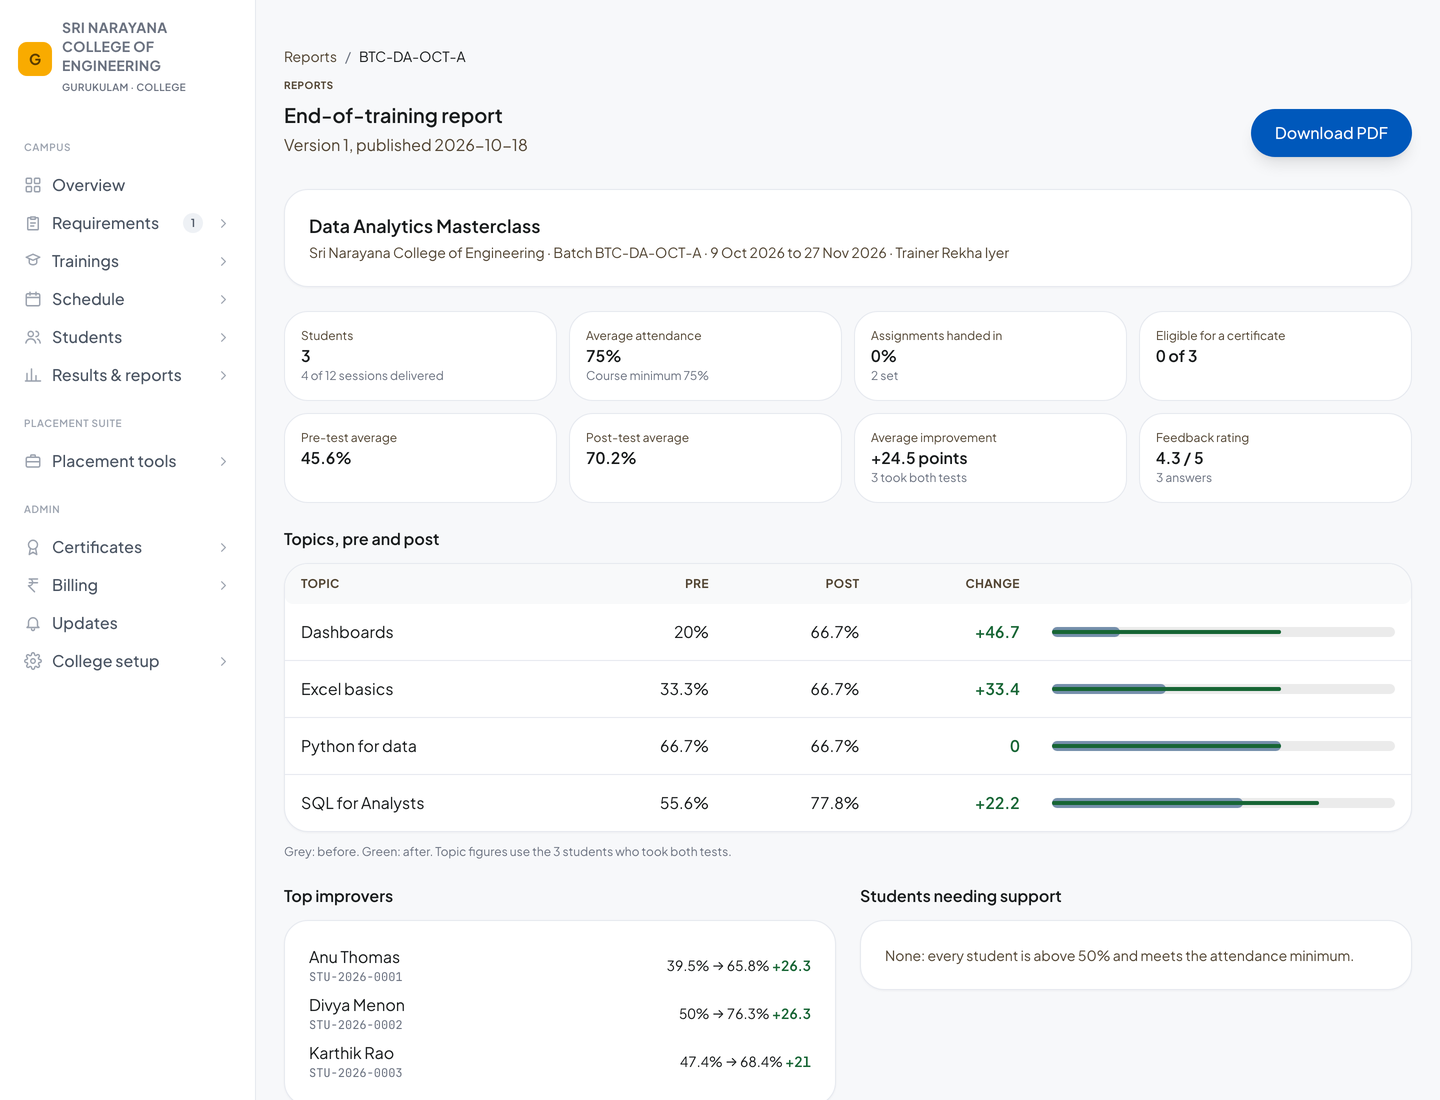Click the Updates bell icon

tap(33, 623)
